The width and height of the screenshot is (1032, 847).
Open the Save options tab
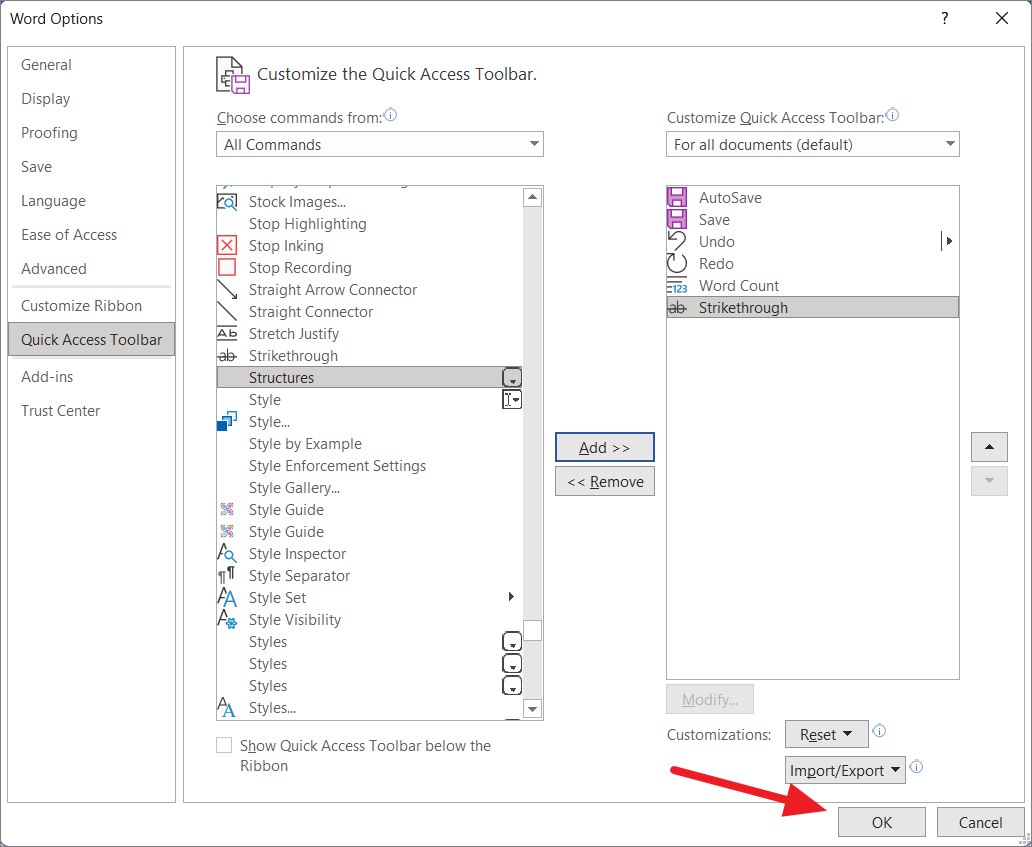tap(36, 167)
